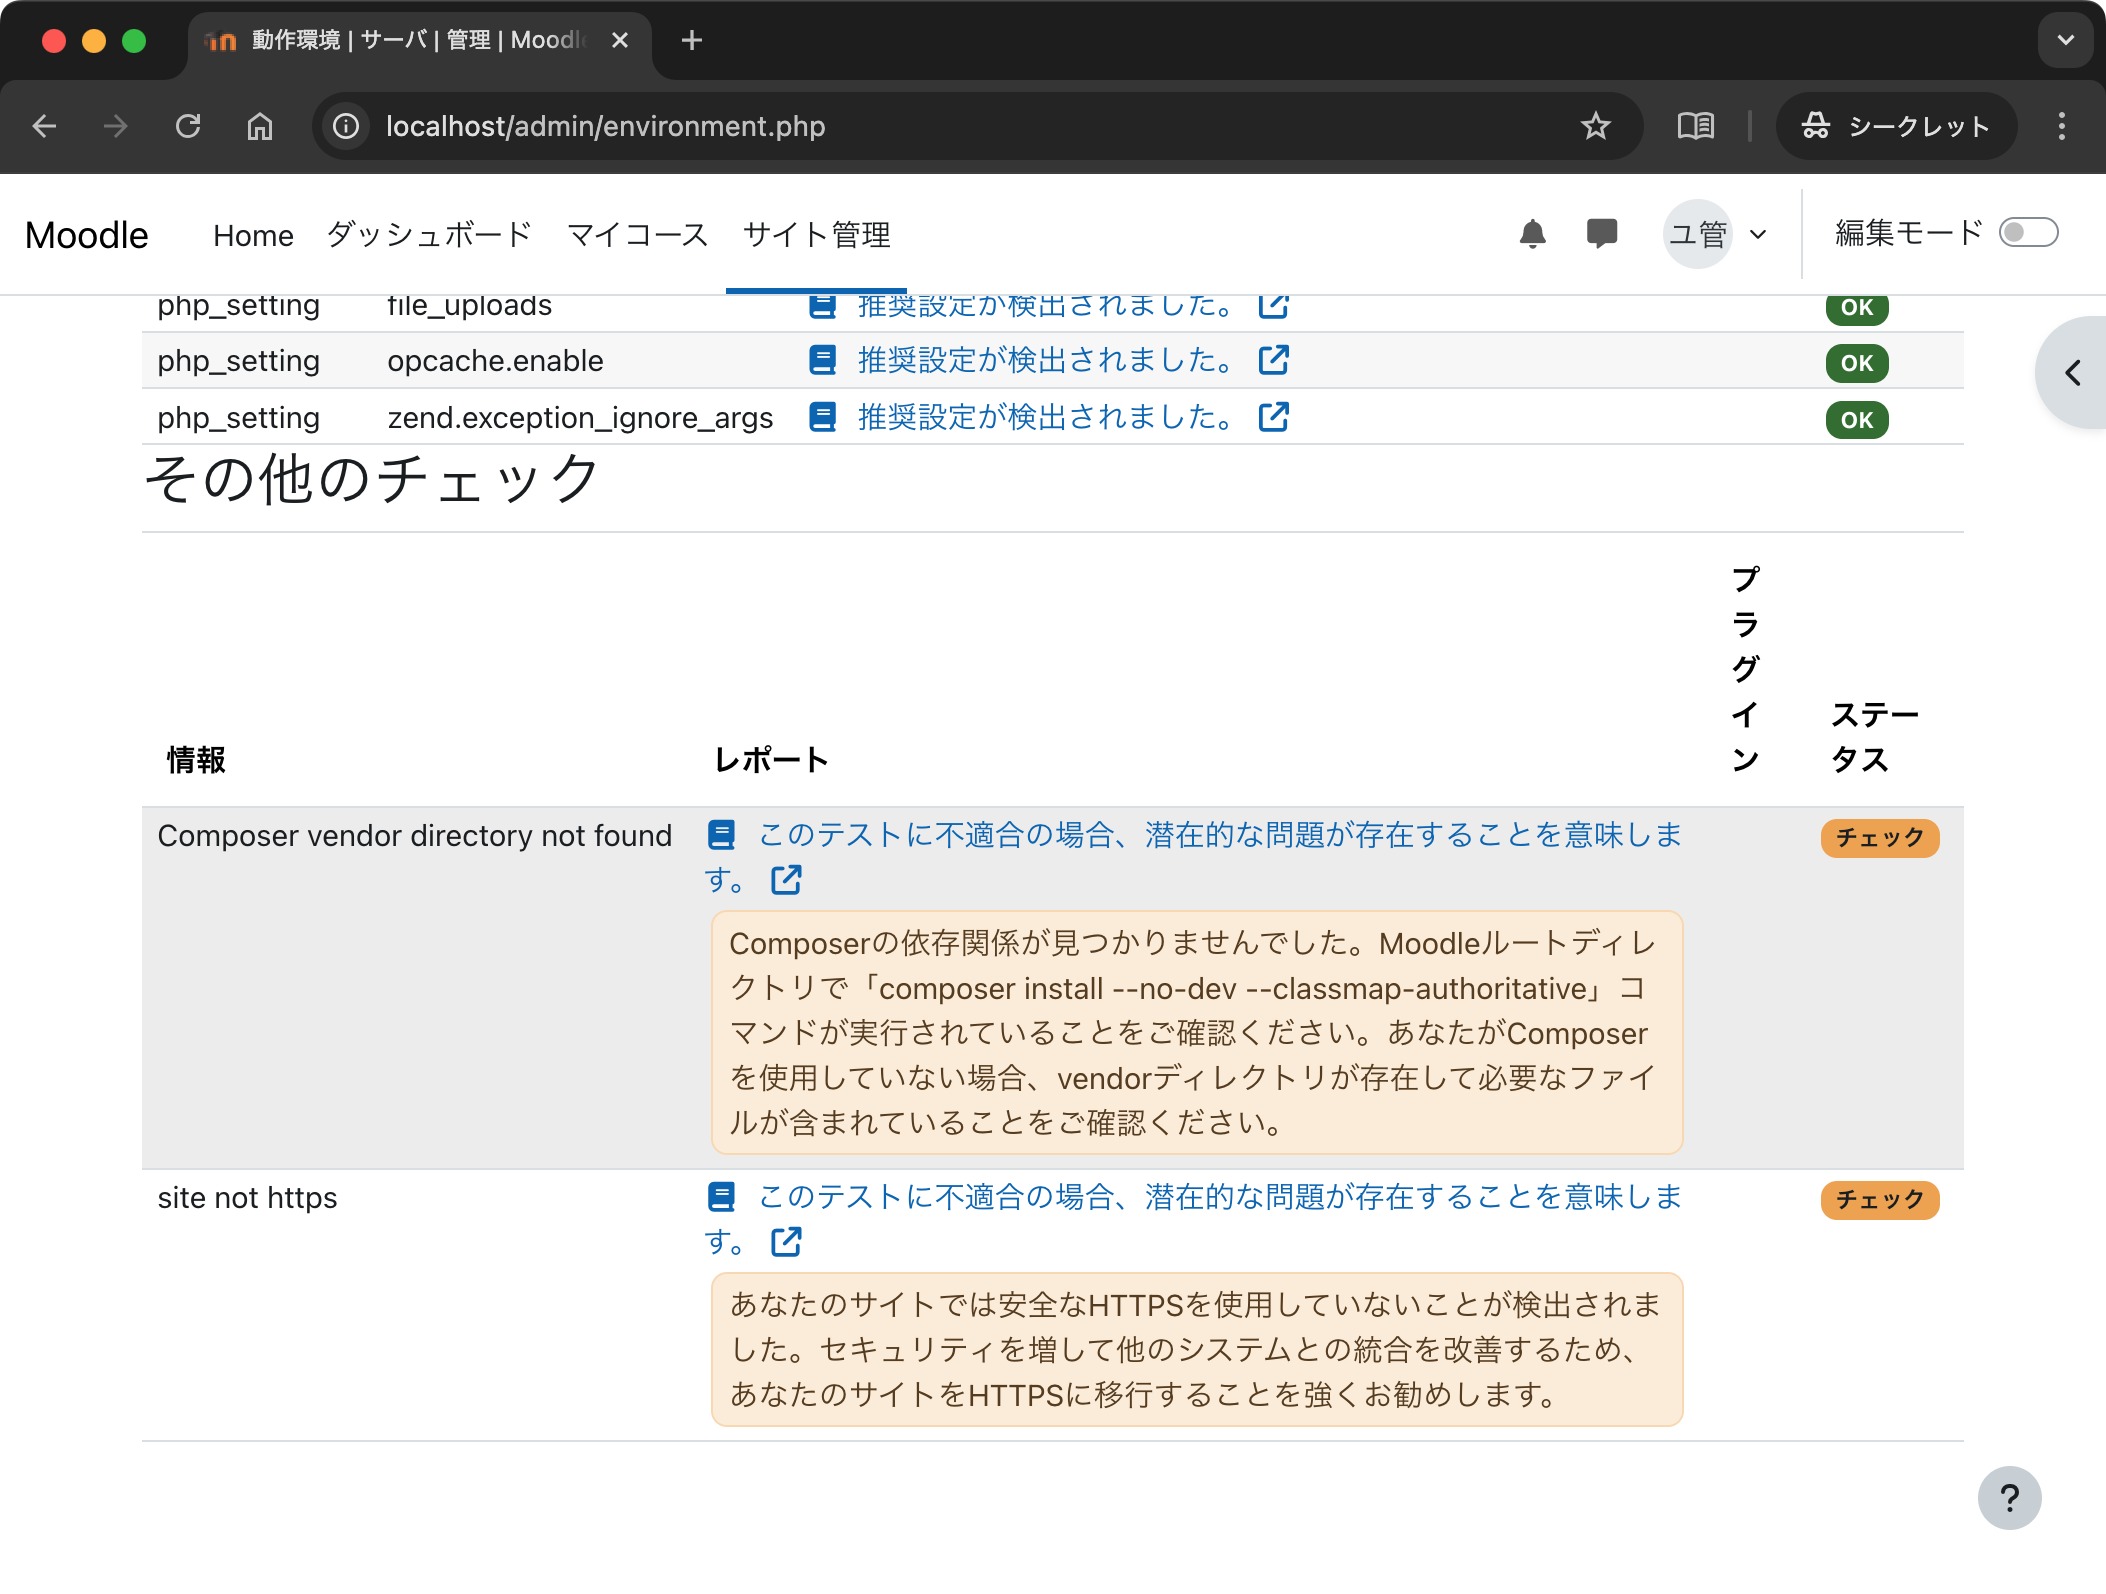Click external link icon in opcache.enable row

1273,360
